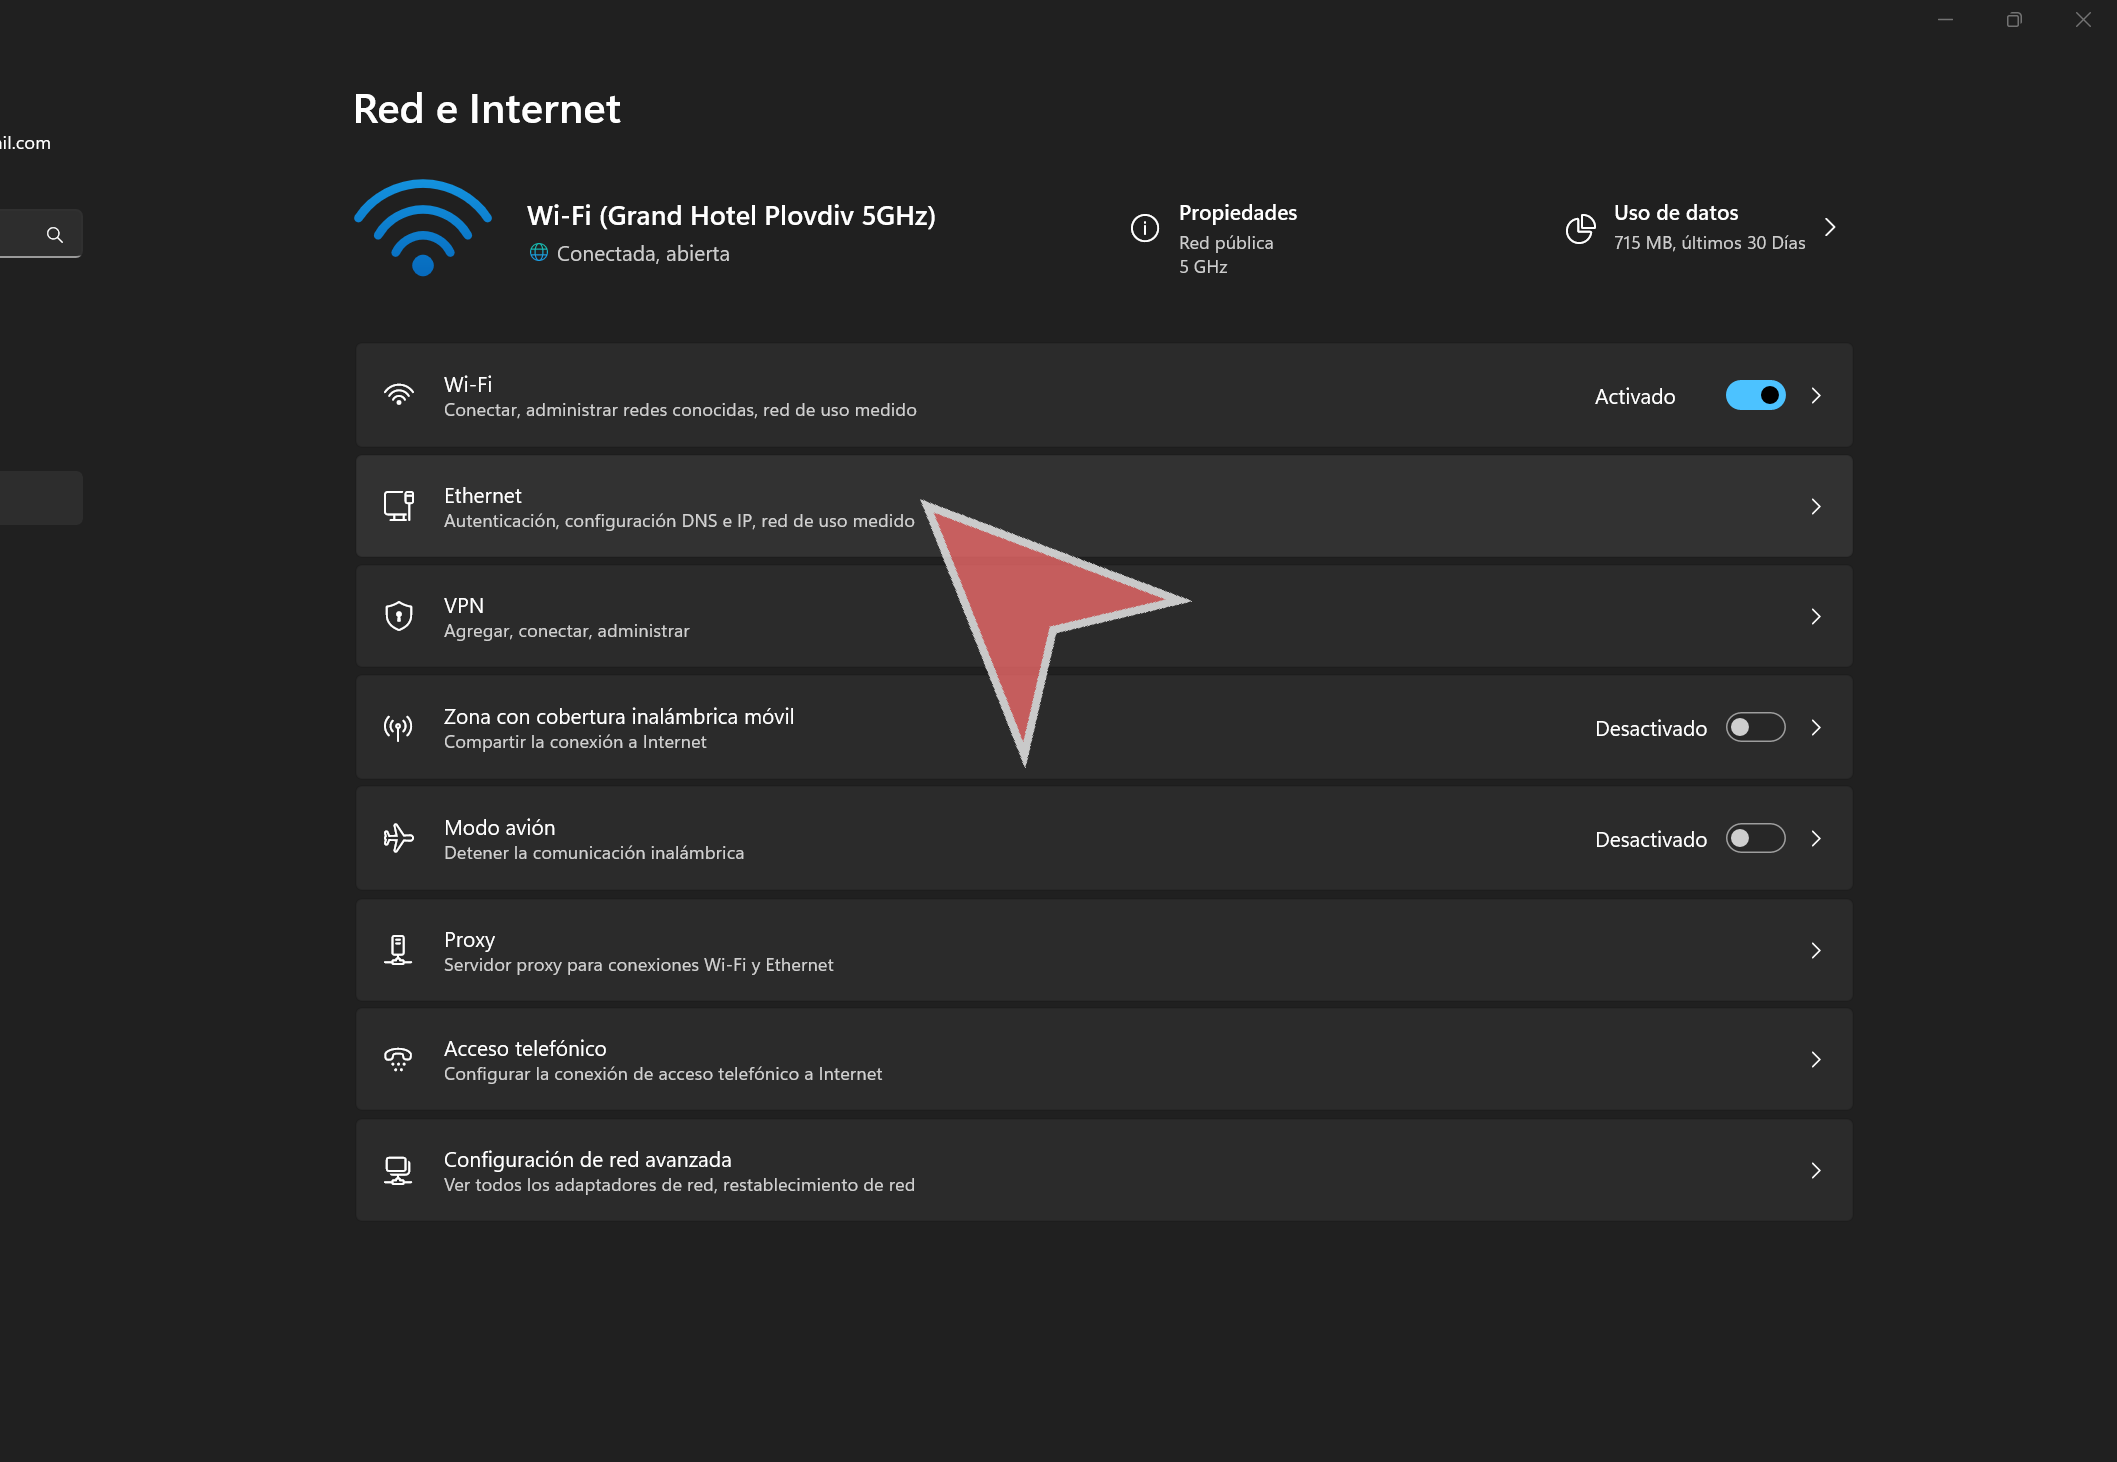2117x1462 pixels.
Task: Click the Propiedades info icon
Action: (x=1144, y=228)
